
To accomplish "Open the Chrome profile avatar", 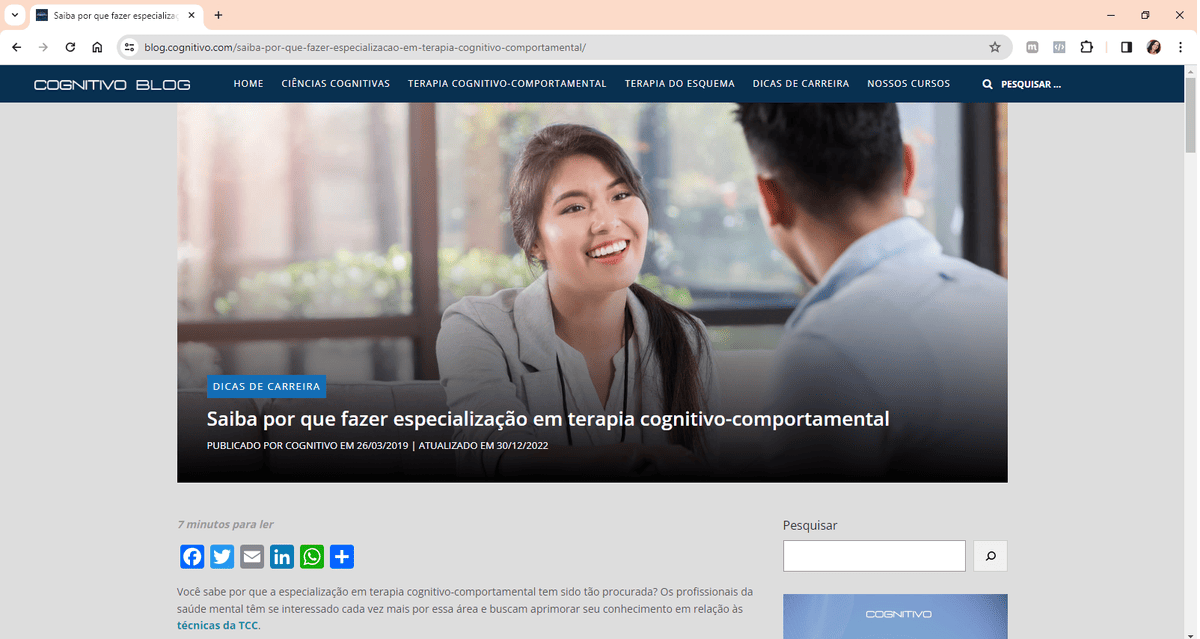I will click(1153, 47).
